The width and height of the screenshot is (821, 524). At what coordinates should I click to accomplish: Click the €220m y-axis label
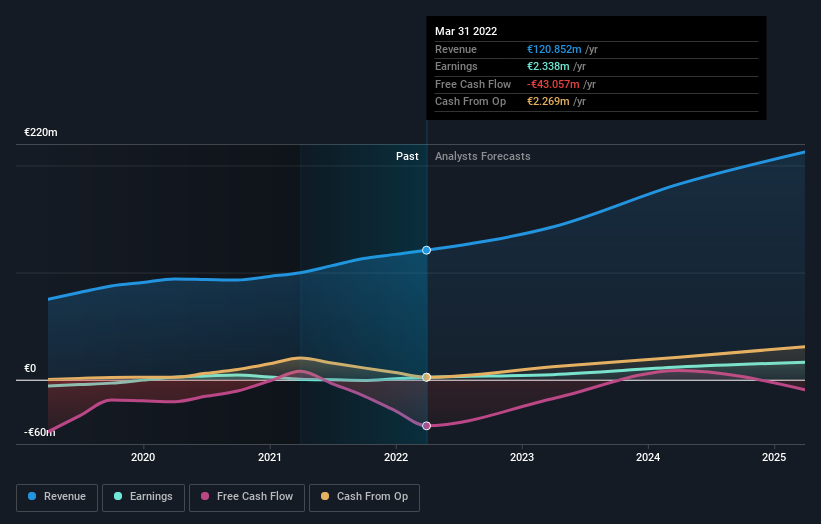coord(41,132)
